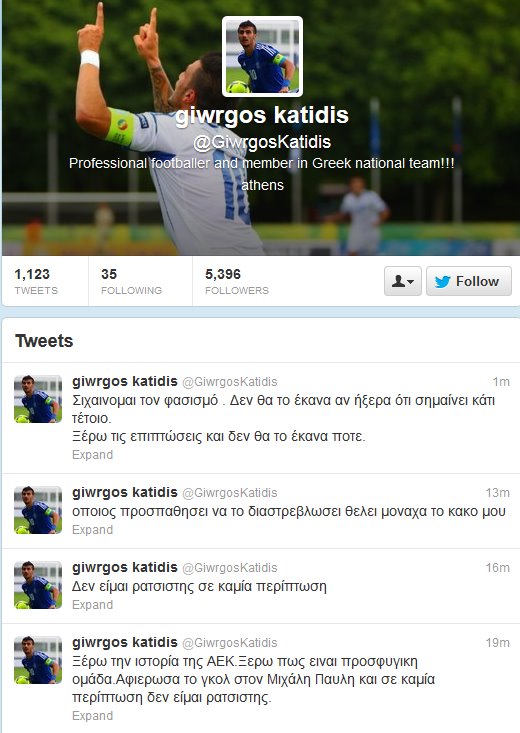The width and height of the screenshot is (520, 733).
Task: Open the 1m timestamp of first tweet
Action: click(501, 382)
